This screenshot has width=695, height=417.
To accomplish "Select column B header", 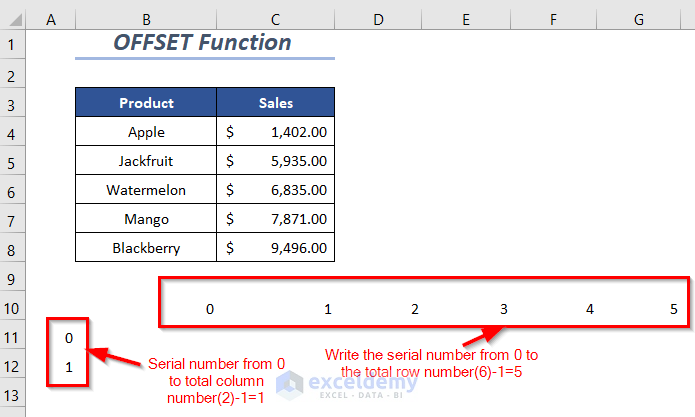I will pyautogui.click(x=146, y=19).
